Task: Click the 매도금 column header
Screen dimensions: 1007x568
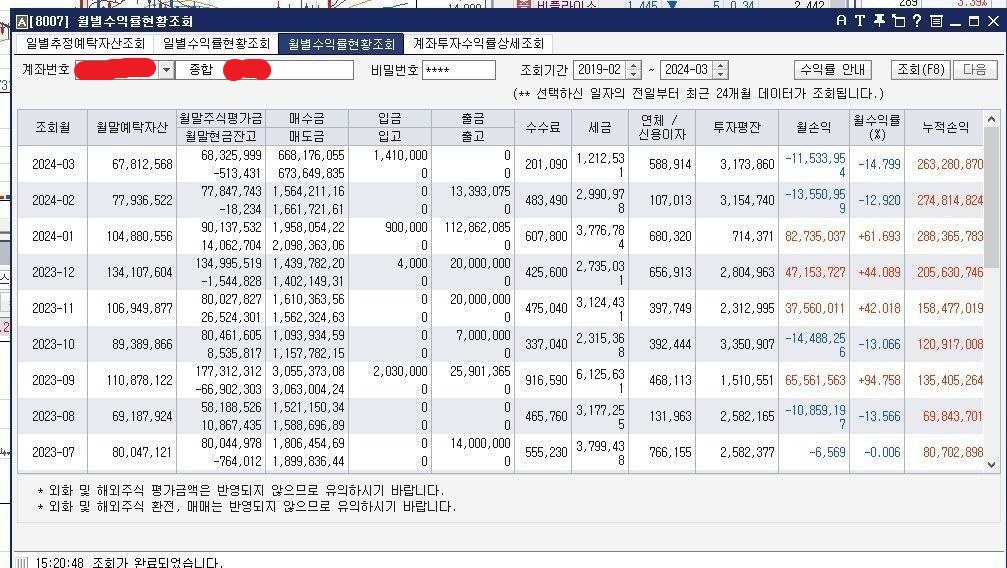Action: 307,136
